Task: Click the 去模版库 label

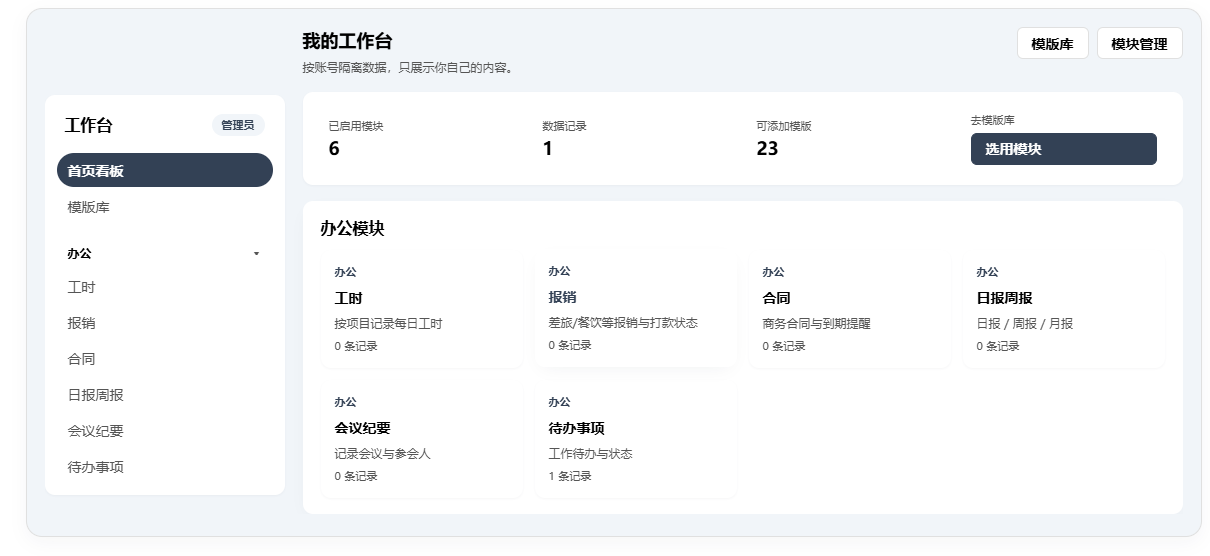Action: coord(992,120)
